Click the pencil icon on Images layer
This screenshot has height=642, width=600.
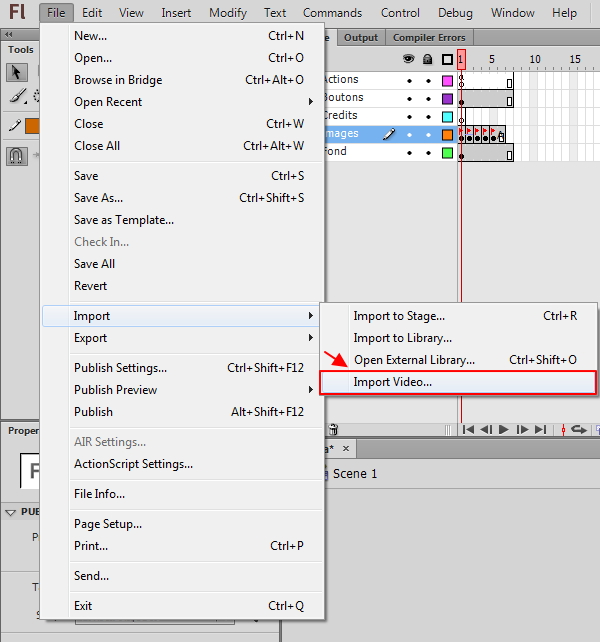click(x=389, y=134)
